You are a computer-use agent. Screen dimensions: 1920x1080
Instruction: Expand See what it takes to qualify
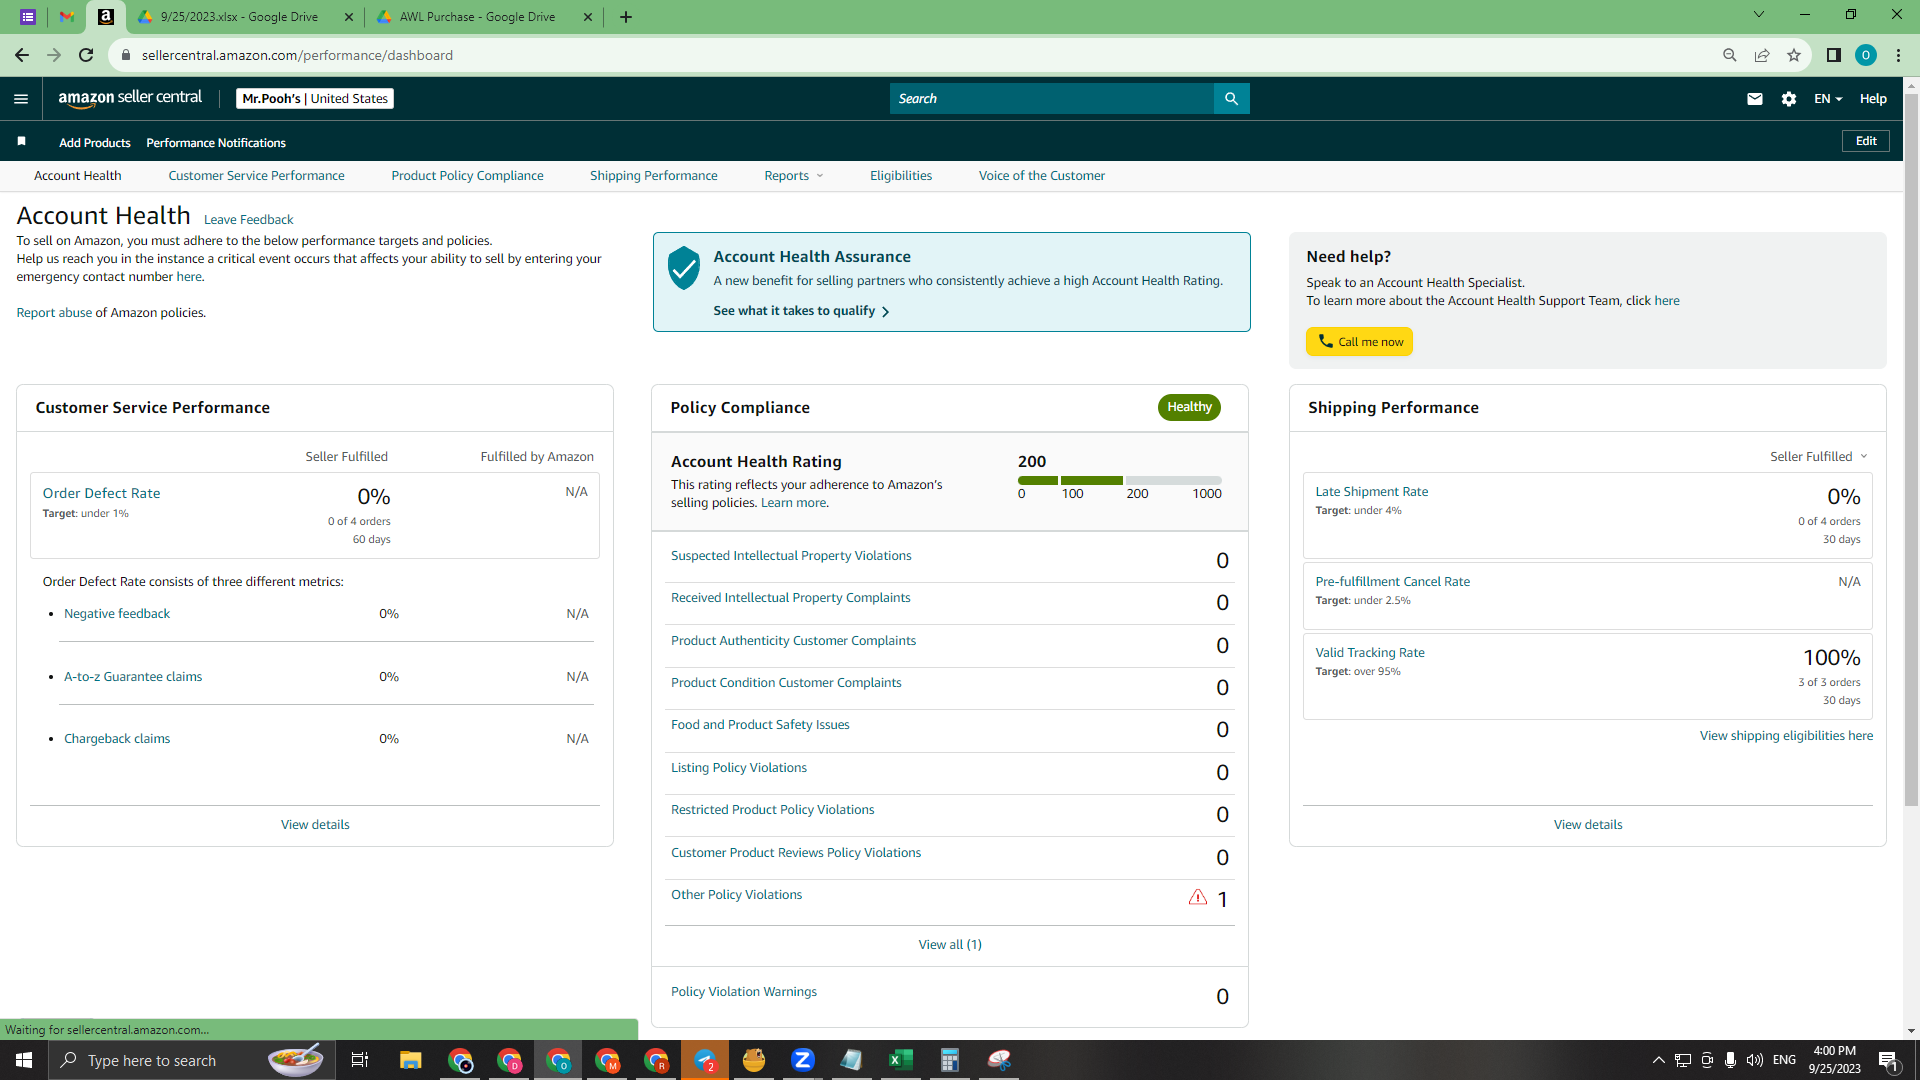coord(801,311)
